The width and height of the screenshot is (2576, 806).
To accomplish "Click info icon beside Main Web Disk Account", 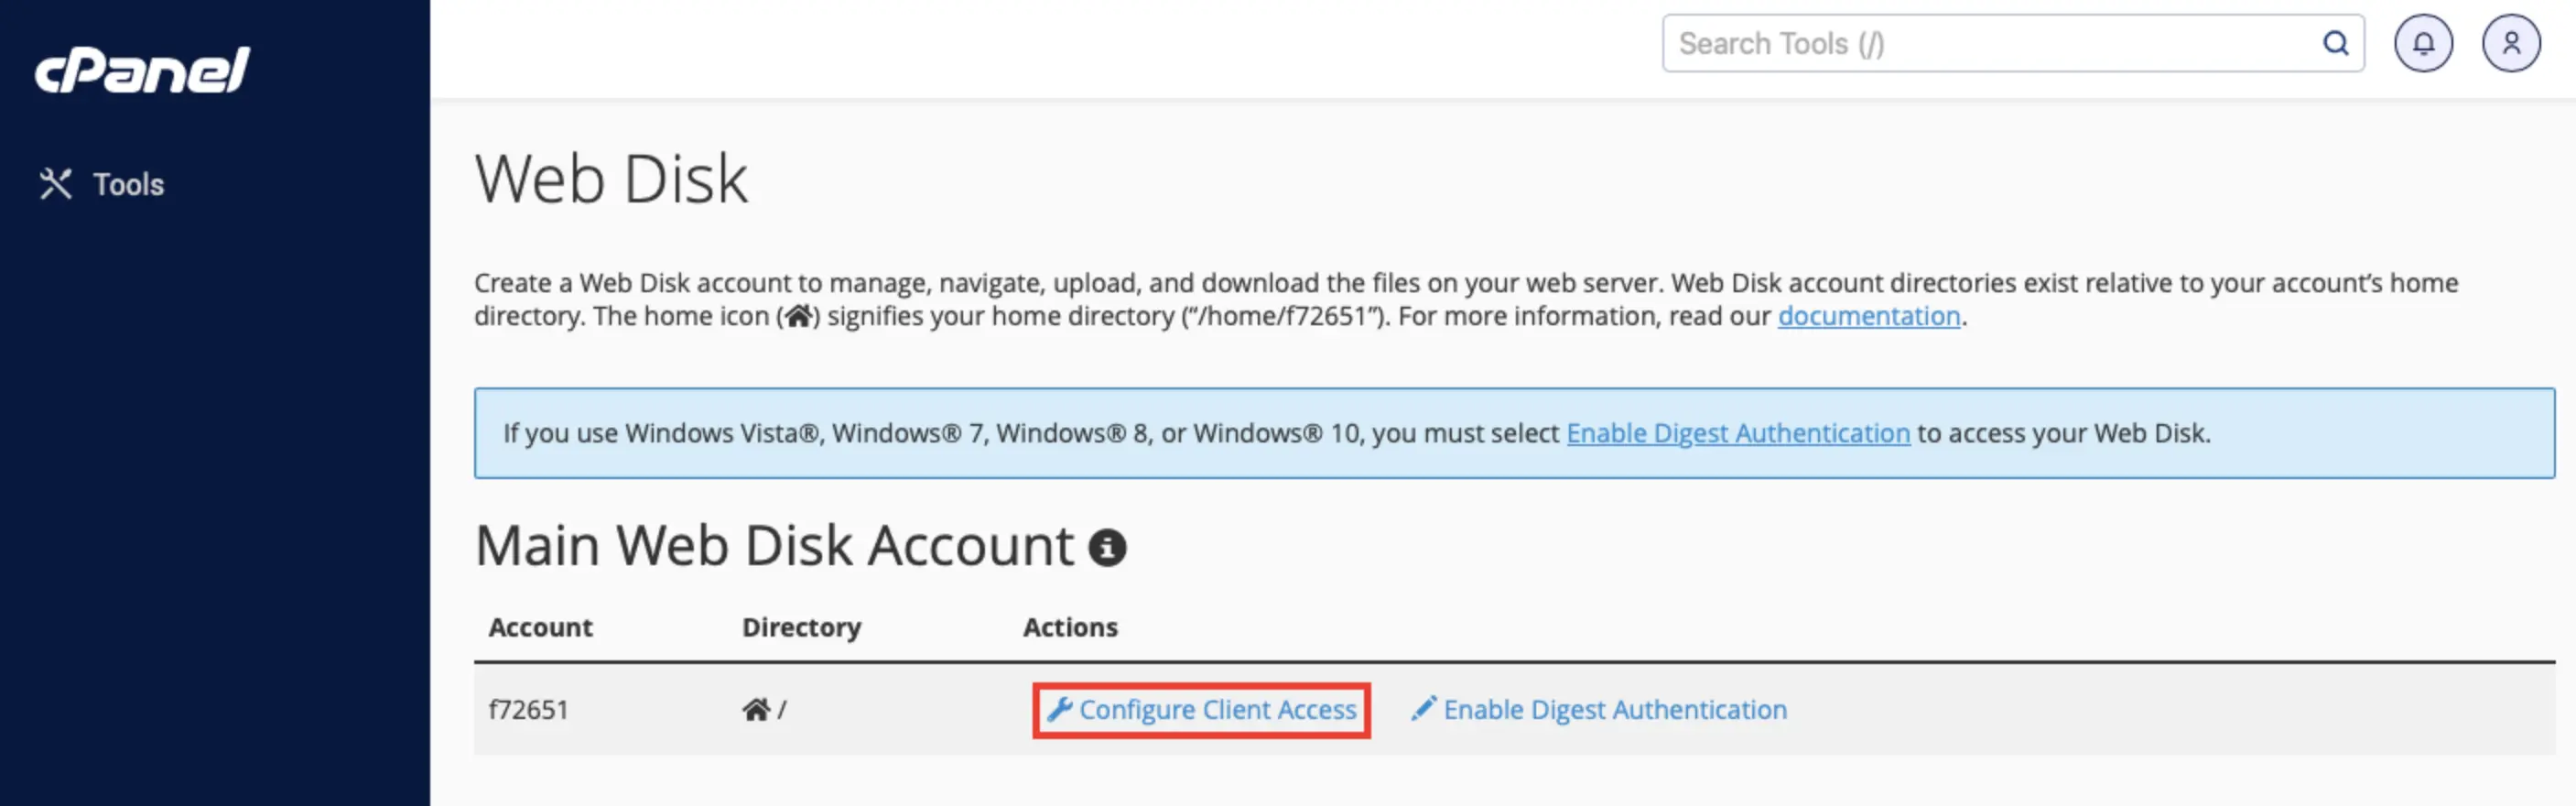I will [1107, 548].
